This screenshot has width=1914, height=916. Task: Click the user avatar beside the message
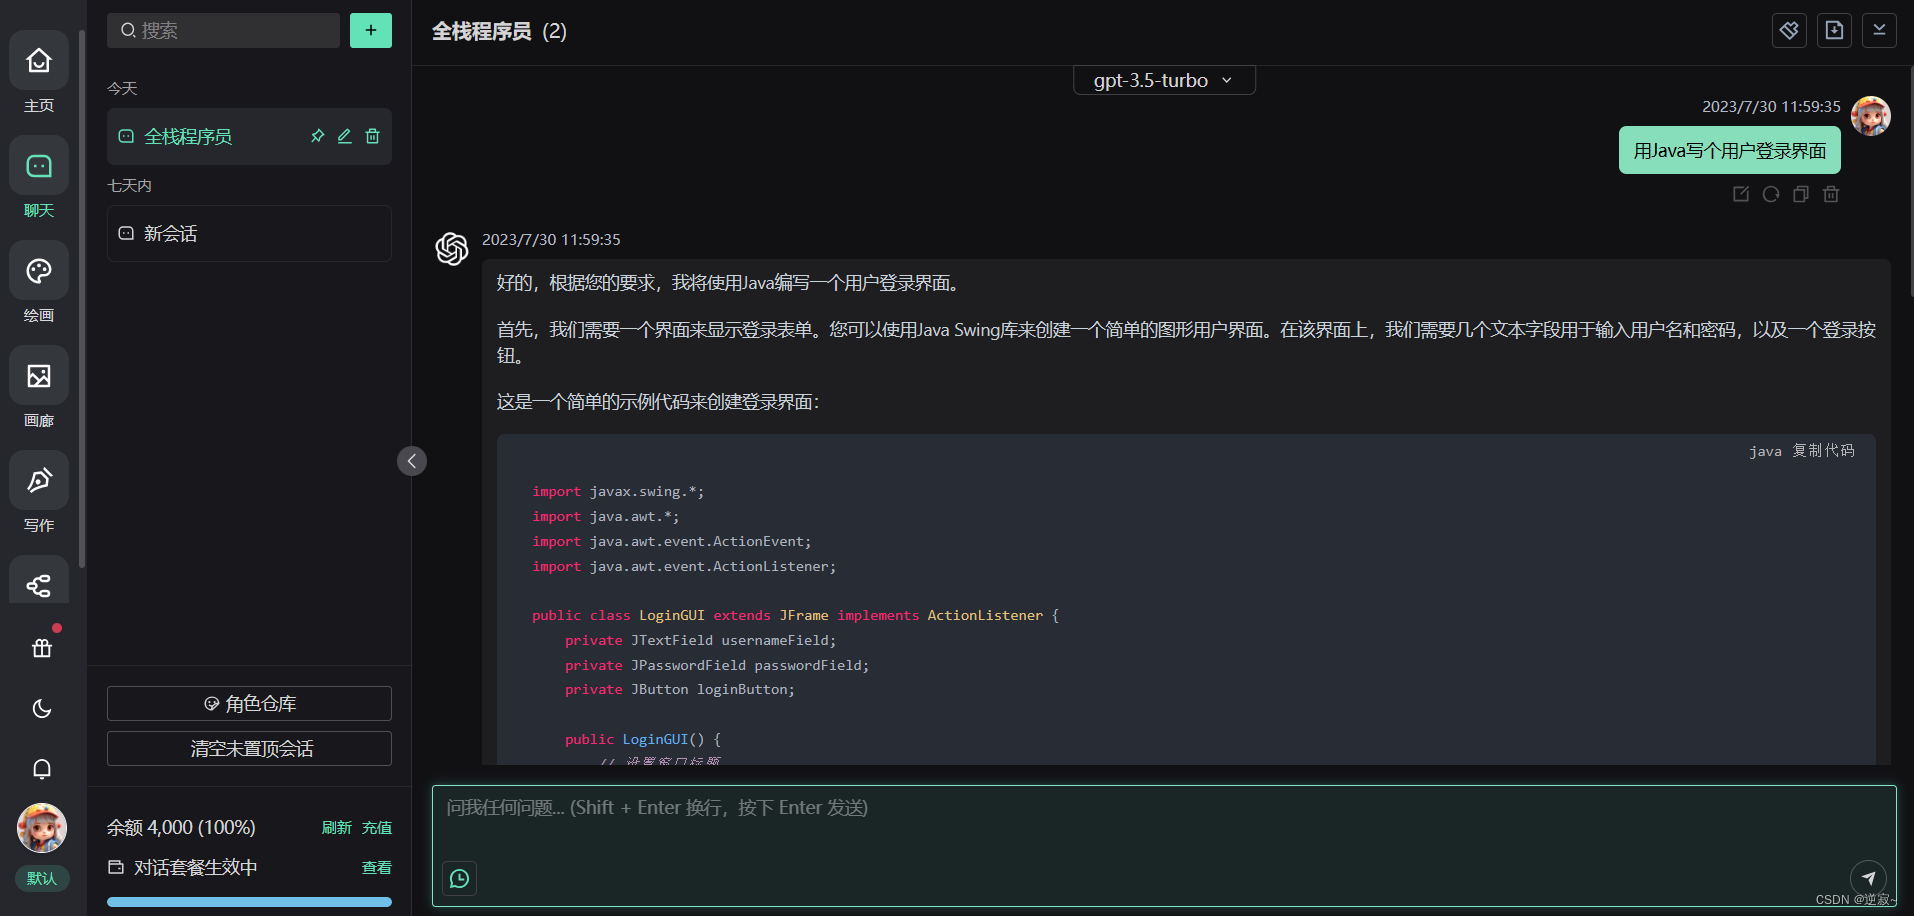point(1871,116)
